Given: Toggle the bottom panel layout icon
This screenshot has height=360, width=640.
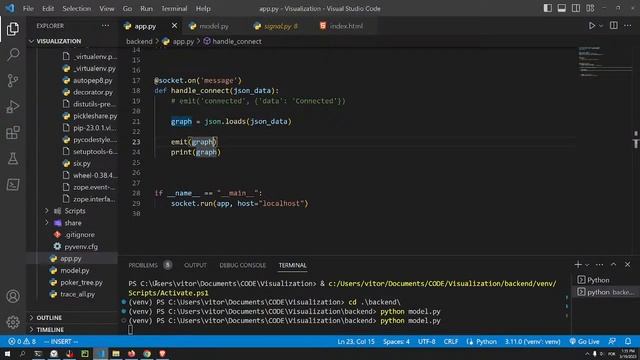Looking at the screenshot, I should point(562,8).
